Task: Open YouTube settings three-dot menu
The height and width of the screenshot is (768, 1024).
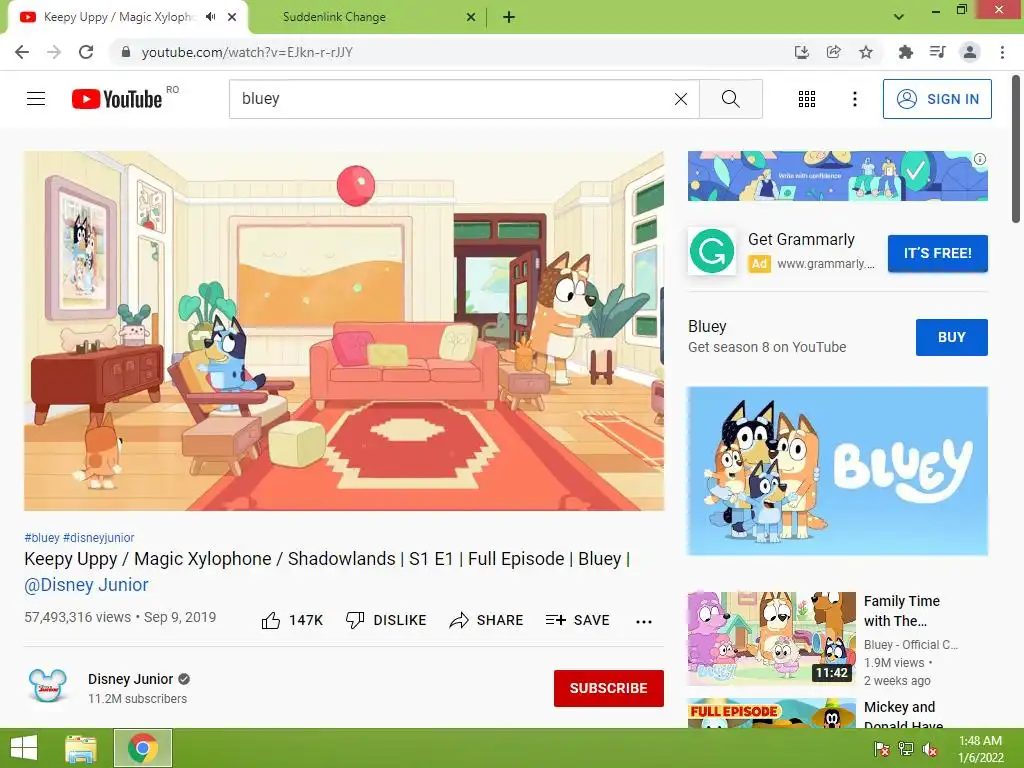Action: point(854,99)
